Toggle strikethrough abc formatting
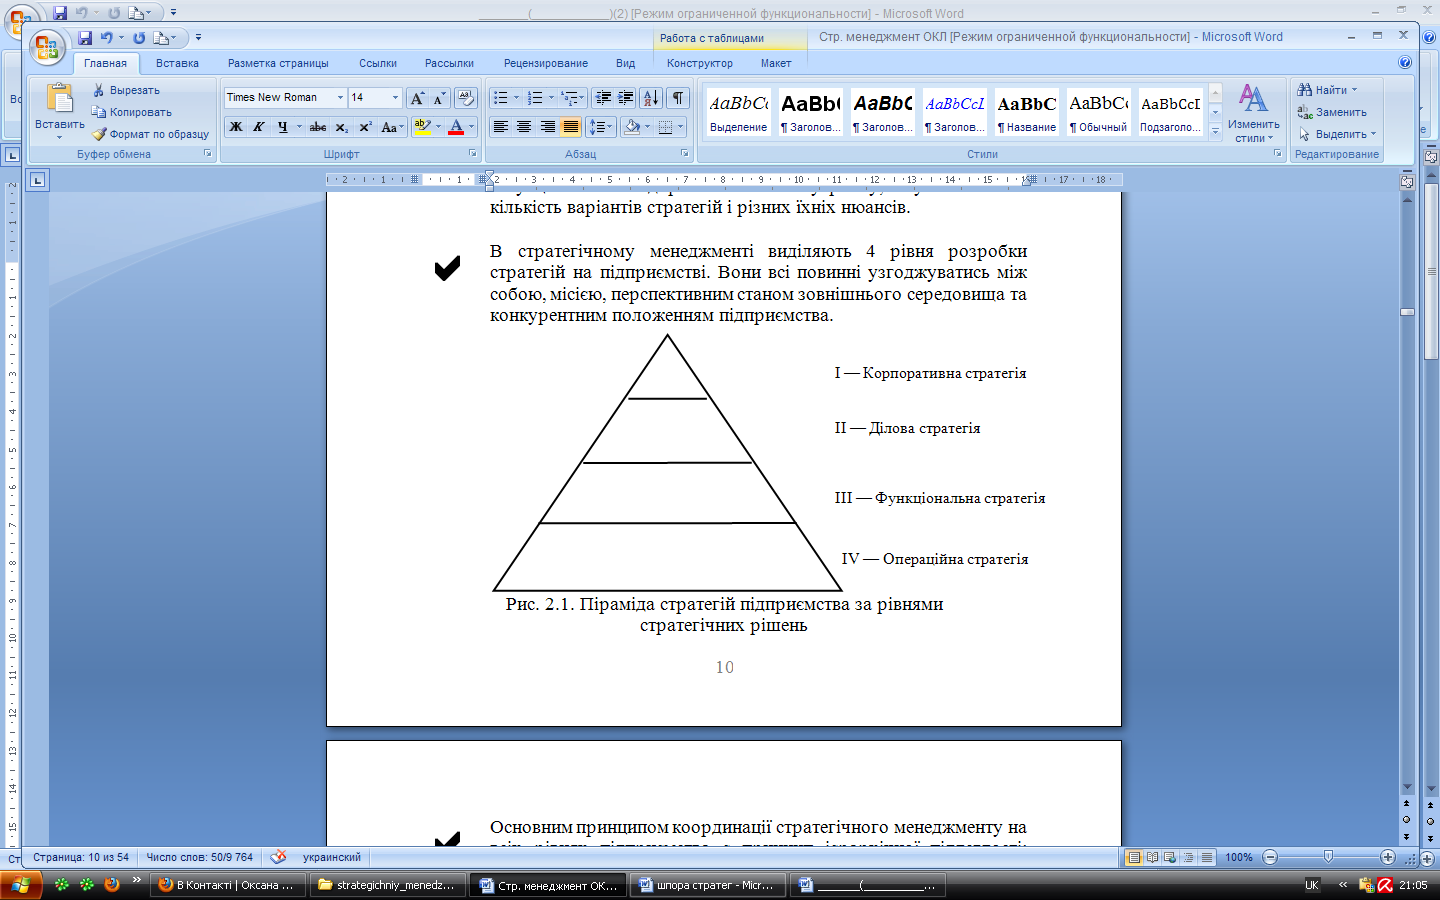1440x900 pixels. 318,127
